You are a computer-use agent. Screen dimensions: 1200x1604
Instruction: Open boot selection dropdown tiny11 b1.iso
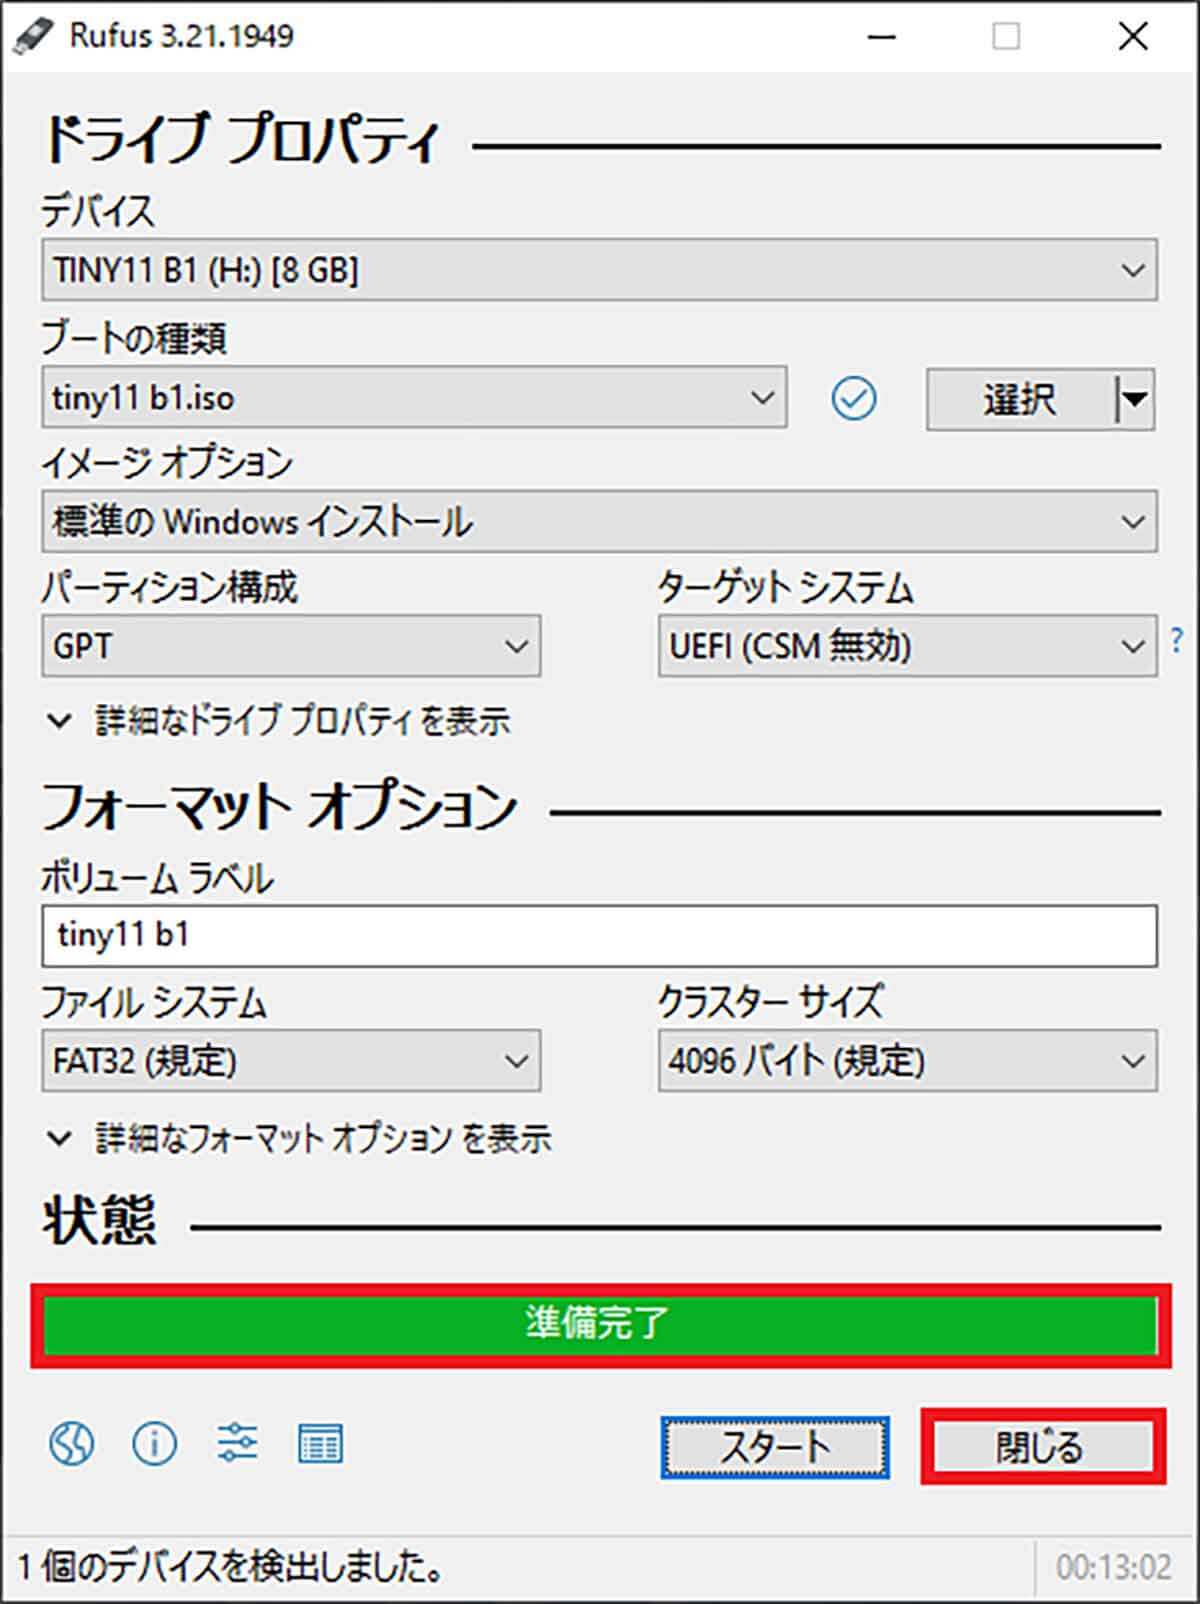[414, 398]
